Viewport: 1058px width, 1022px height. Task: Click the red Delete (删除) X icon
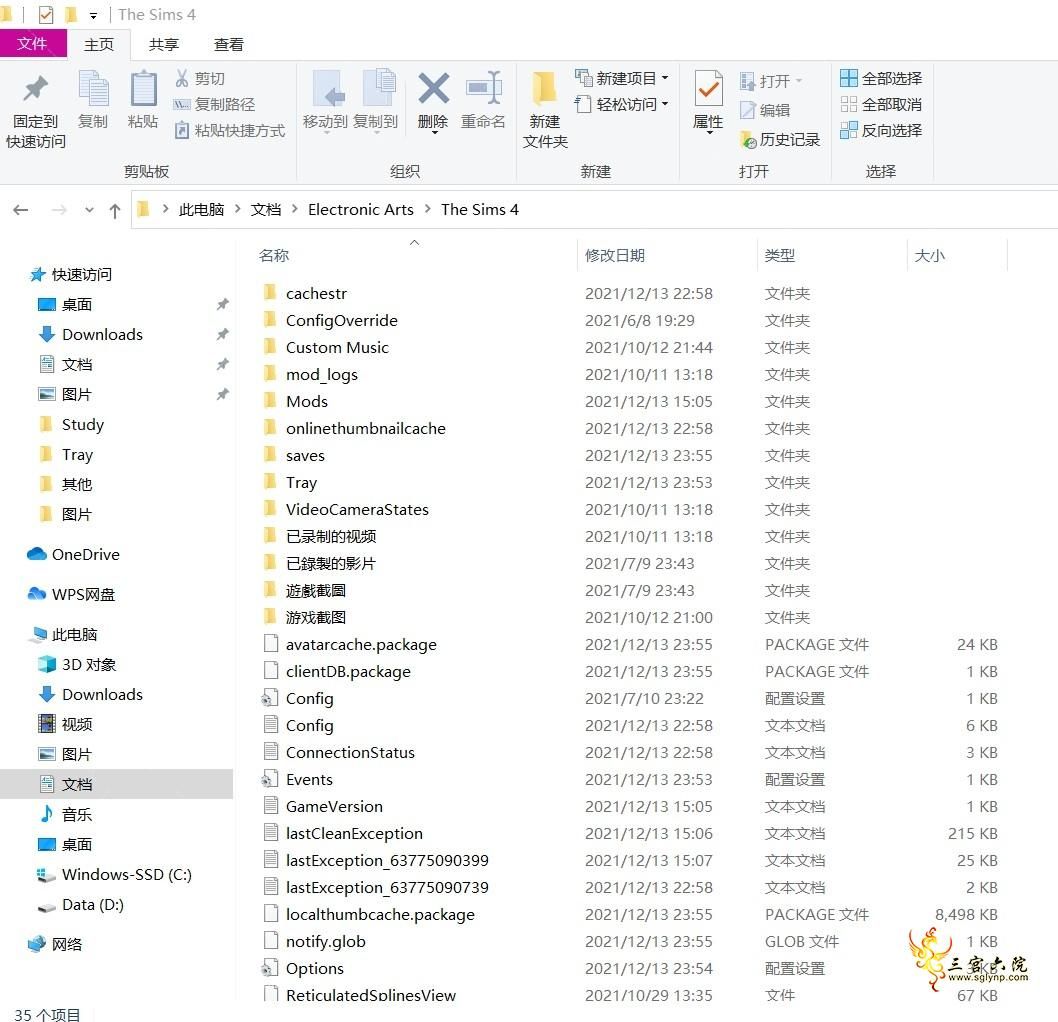click(433, 88)
